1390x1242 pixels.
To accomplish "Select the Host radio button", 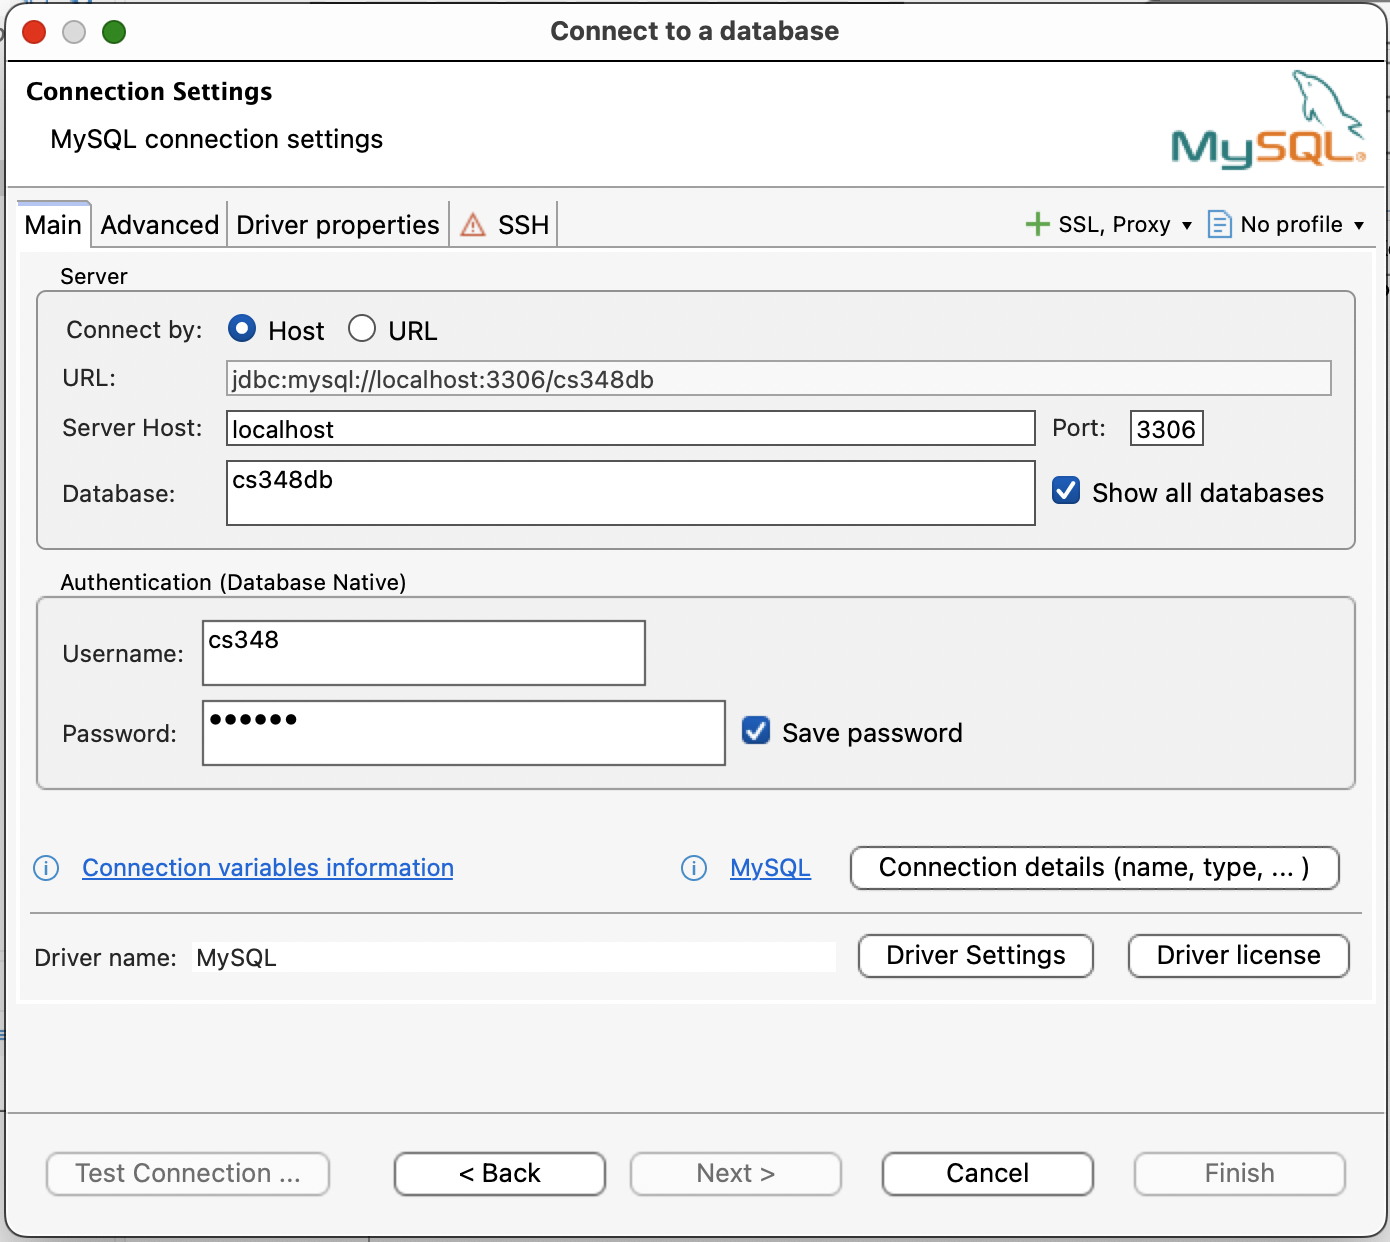I will click(x=242, y=329).
